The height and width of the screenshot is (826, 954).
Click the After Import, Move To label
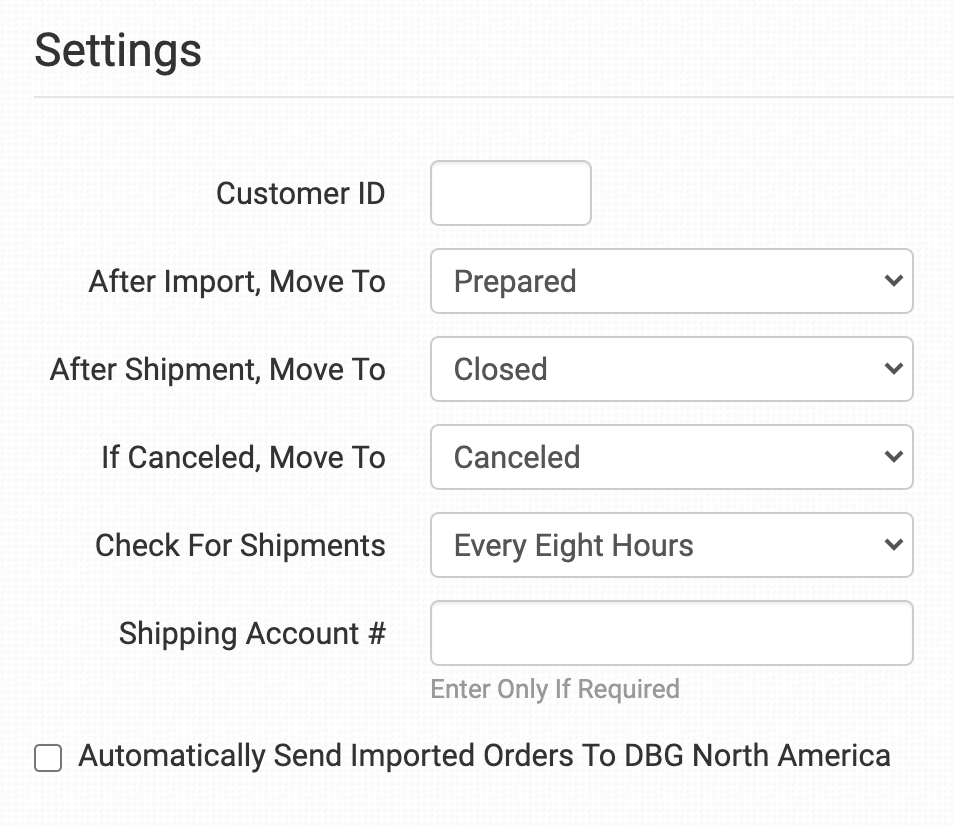point(237,281)
